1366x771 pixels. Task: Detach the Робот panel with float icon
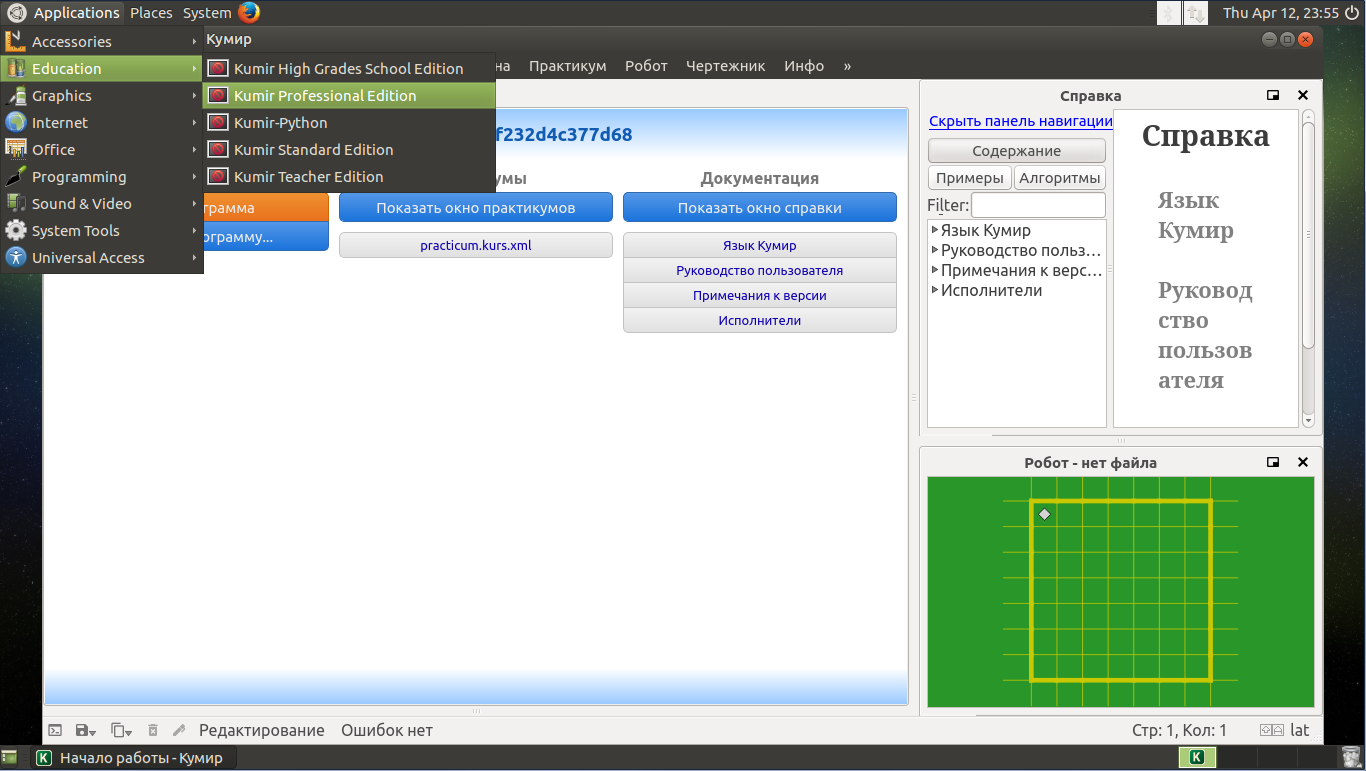pos(1273,462)
